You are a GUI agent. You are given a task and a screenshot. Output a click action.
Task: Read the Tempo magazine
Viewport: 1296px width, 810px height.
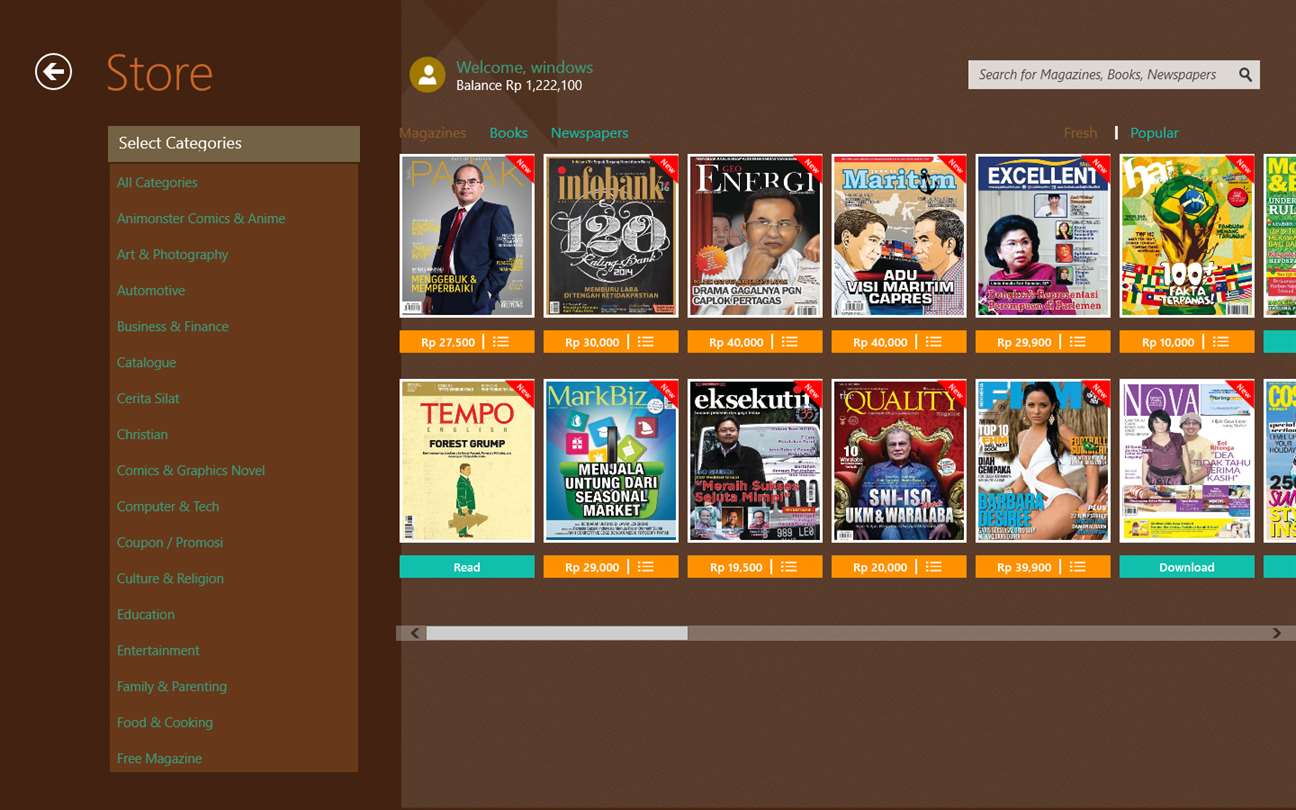[x=467, y=567]
